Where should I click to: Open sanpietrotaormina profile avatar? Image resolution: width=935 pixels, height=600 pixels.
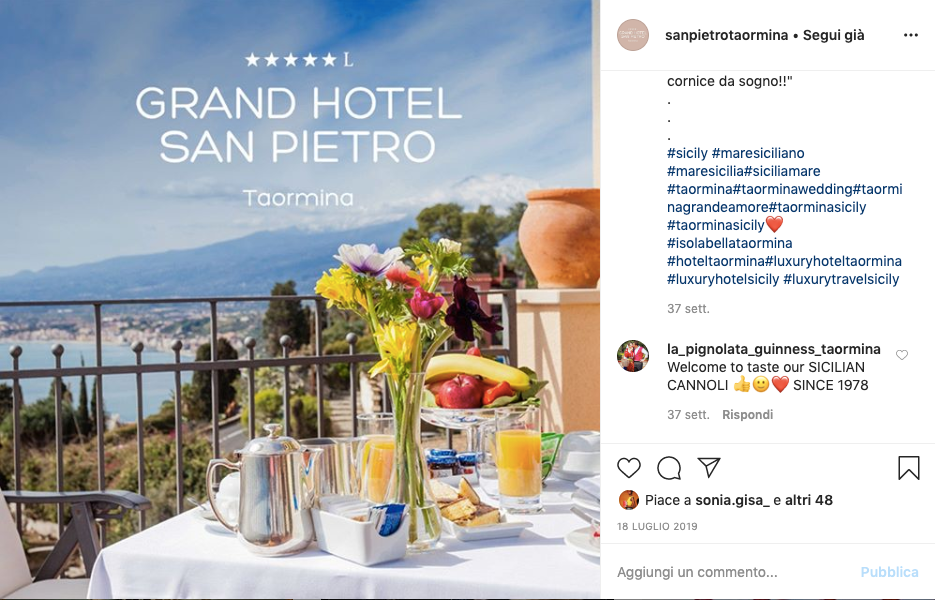pos(633,35)
